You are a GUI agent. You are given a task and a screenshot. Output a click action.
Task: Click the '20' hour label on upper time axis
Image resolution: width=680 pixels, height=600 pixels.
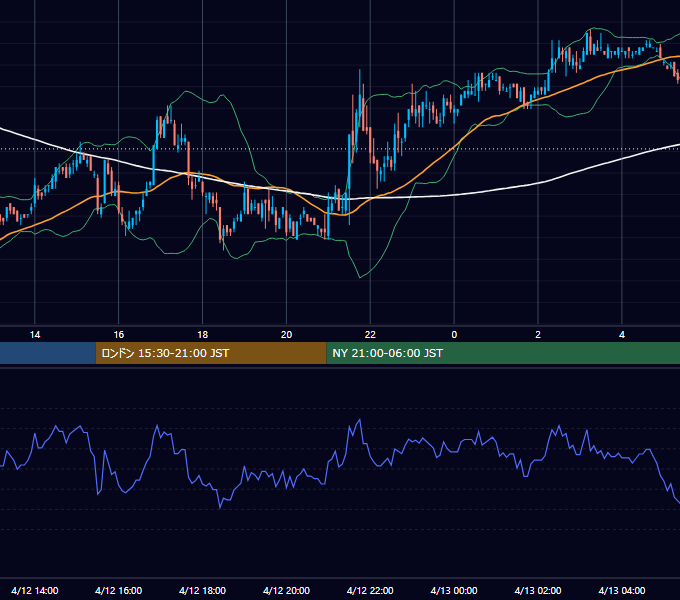286,335
